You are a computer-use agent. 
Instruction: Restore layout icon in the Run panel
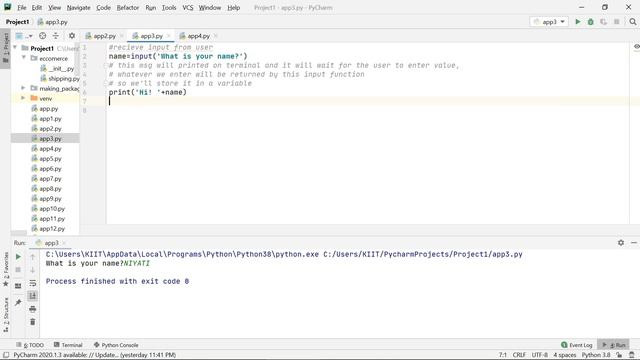click(18, 286)
